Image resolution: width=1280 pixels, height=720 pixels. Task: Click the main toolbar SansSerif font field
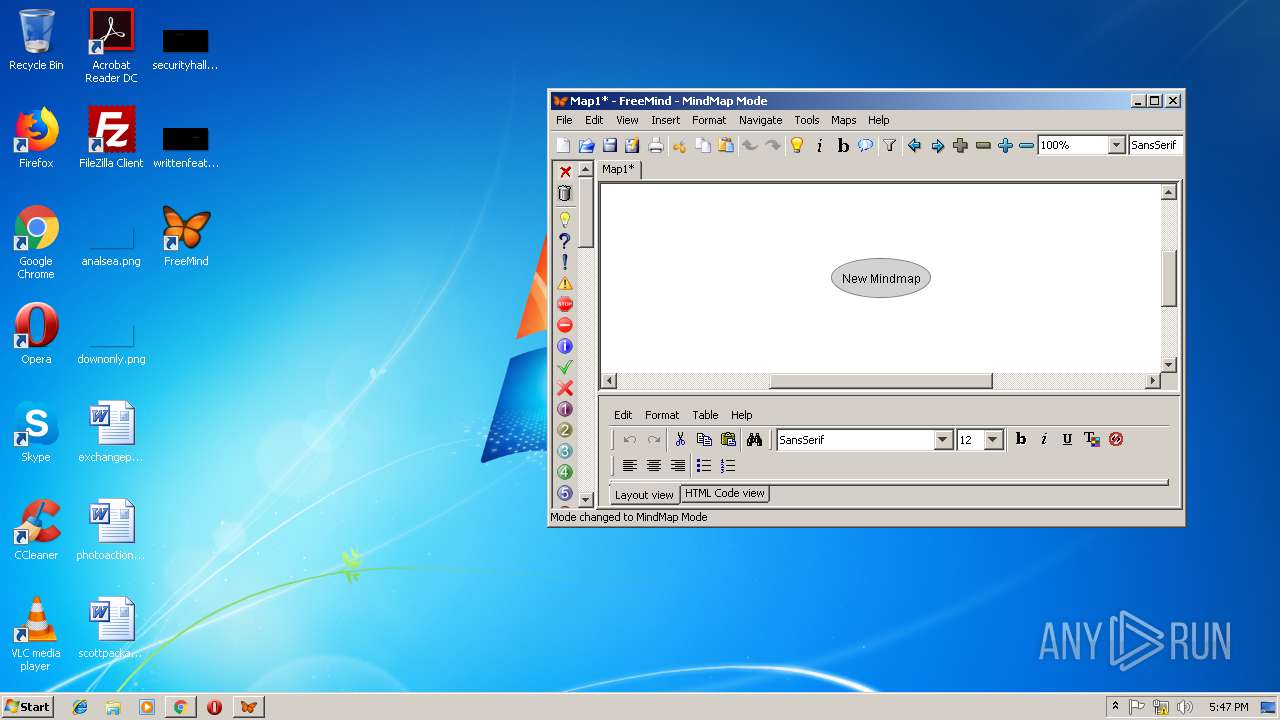(x=1155, y=146)
